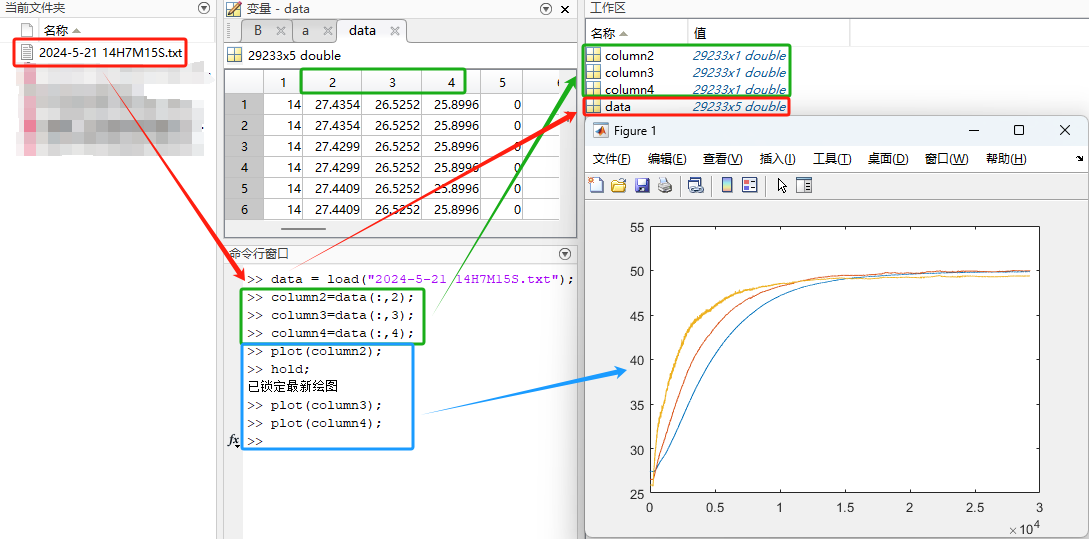Print the figure with the printer icon
Image resolution: width=1089 pixels, height=539 pixels.
pyautogui.click(x=665, y=185)
